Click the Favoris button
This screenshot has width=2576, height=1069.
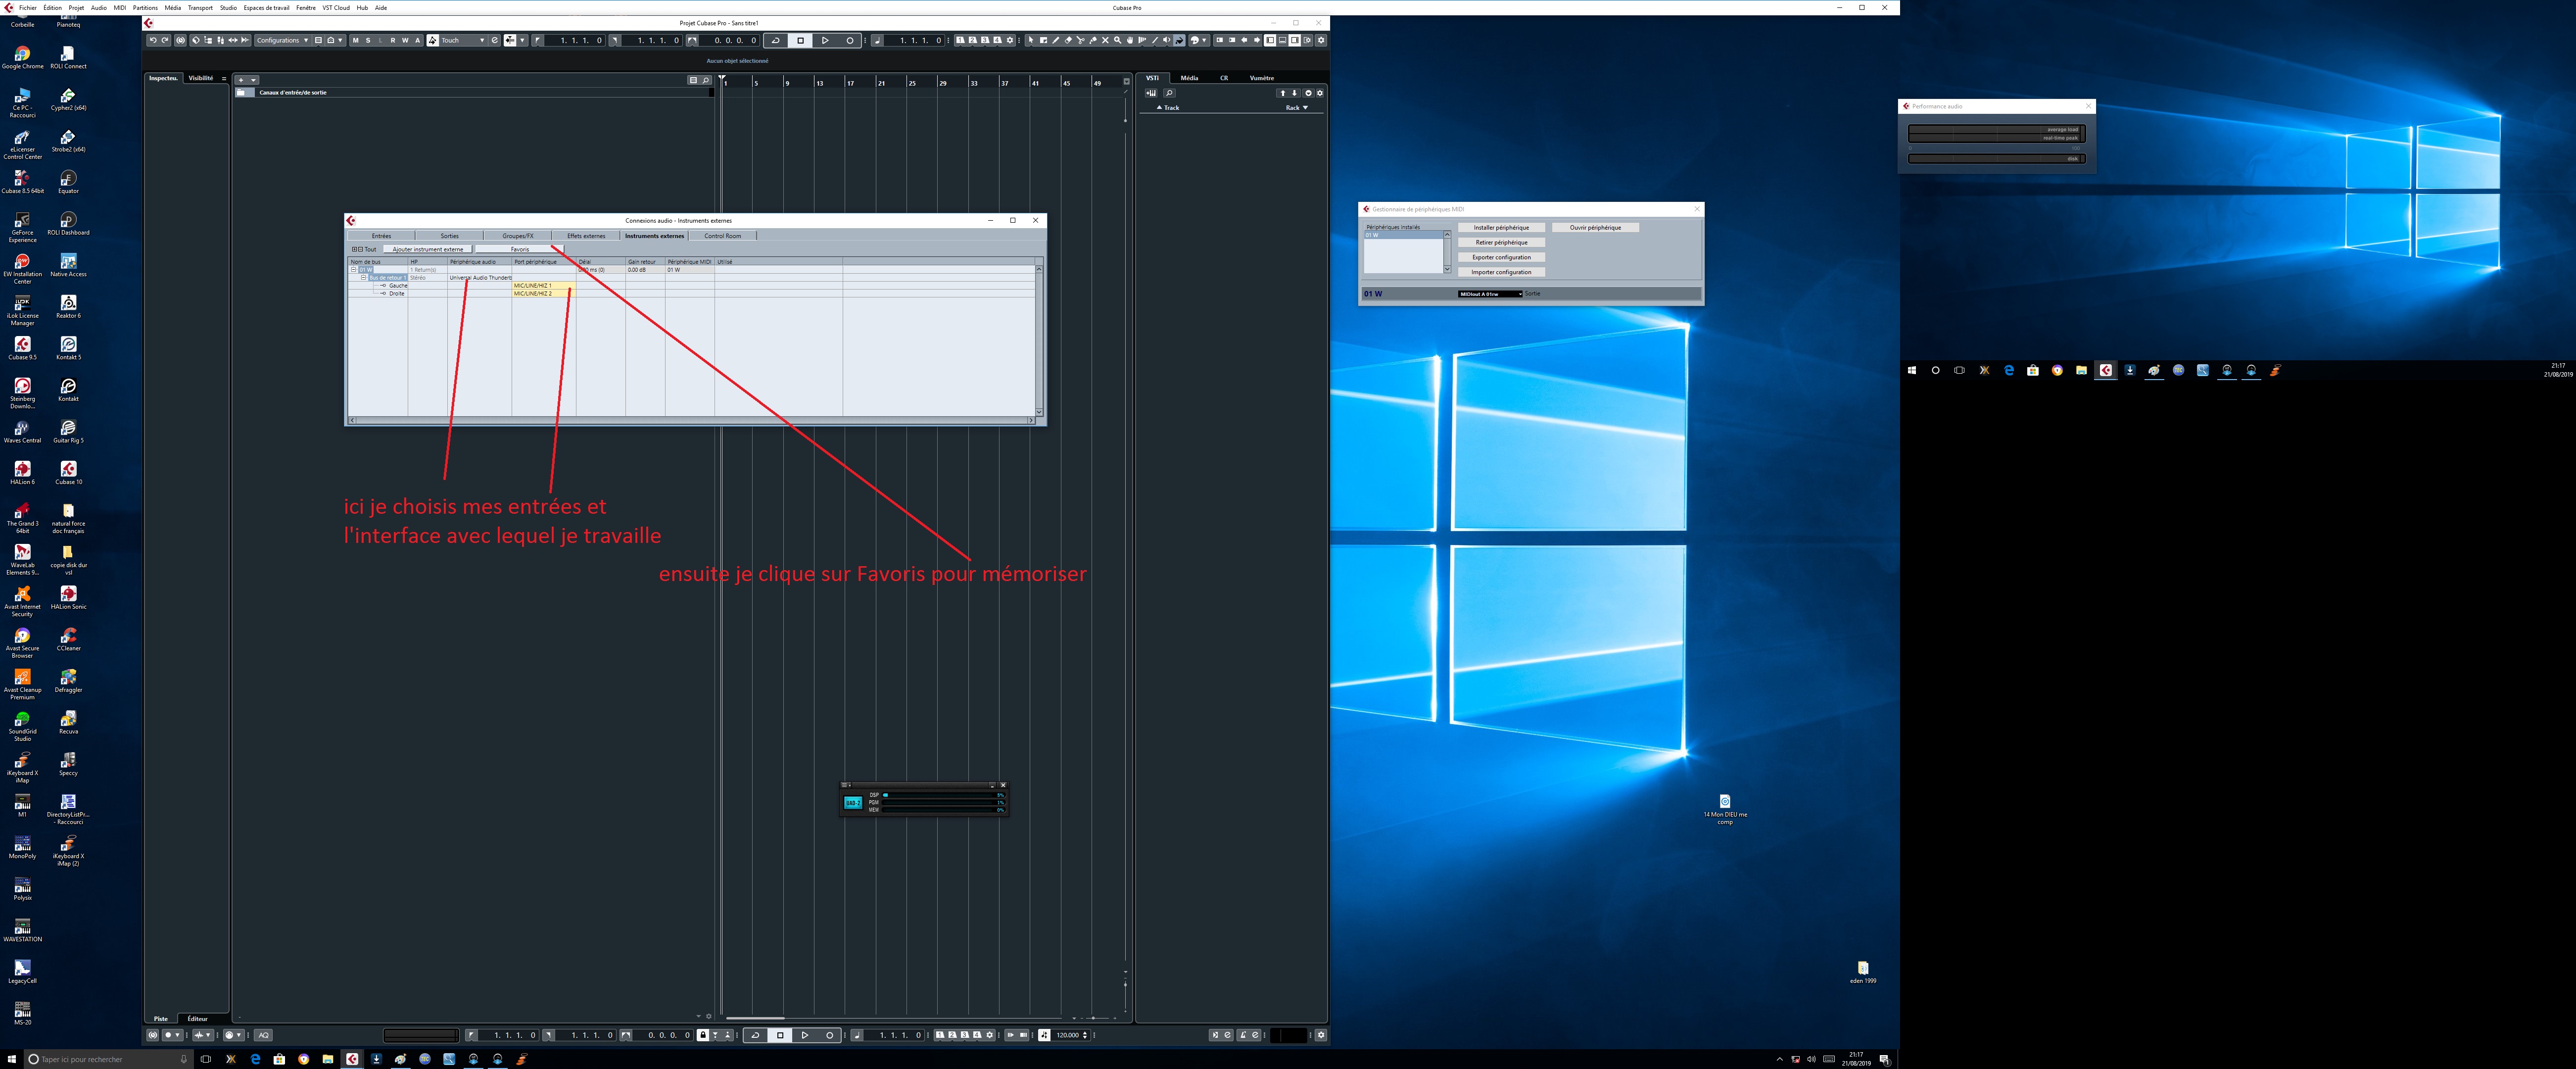(x=519, y=249)
